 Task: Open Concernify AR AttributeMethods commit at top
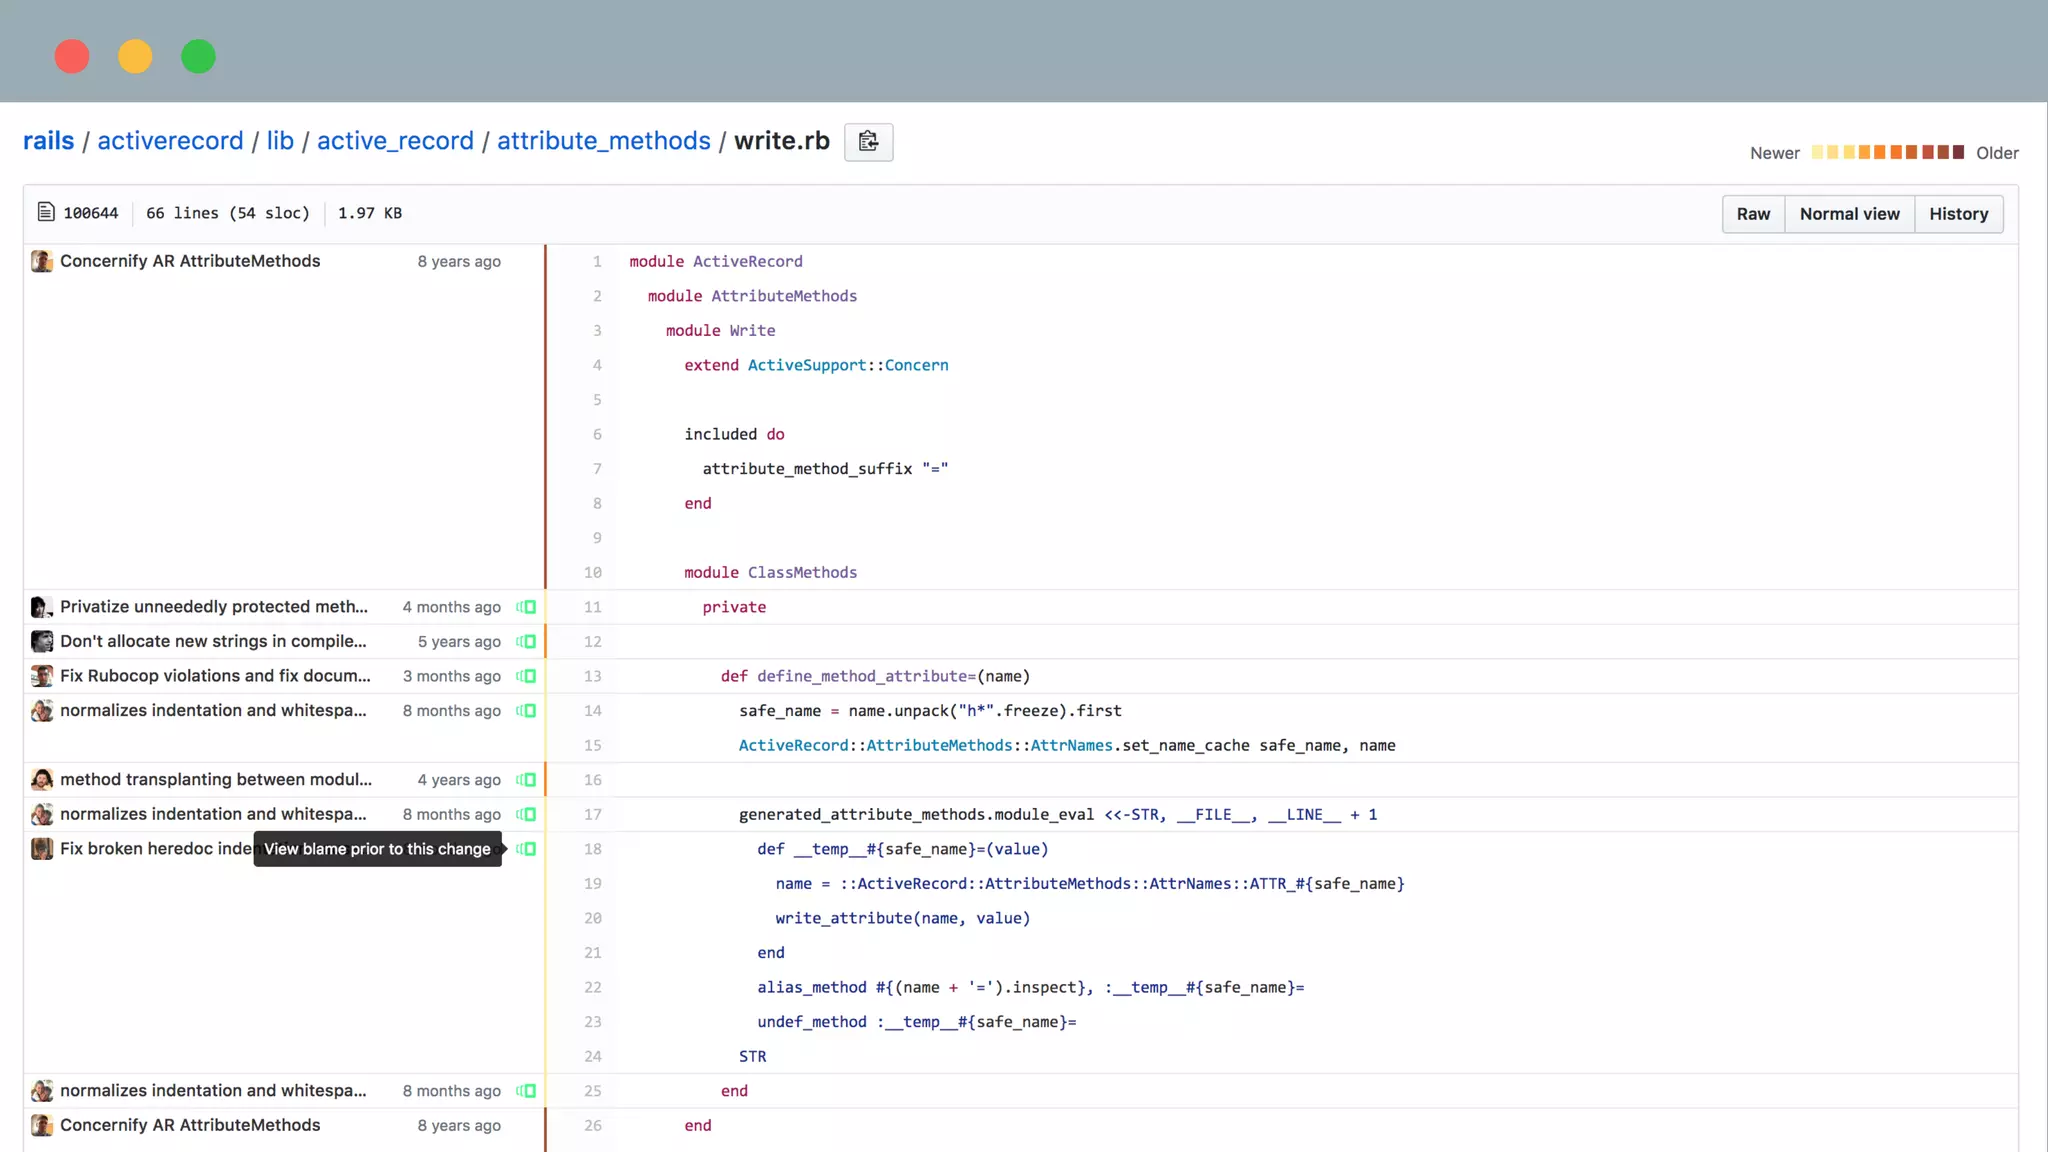(190, 261)
